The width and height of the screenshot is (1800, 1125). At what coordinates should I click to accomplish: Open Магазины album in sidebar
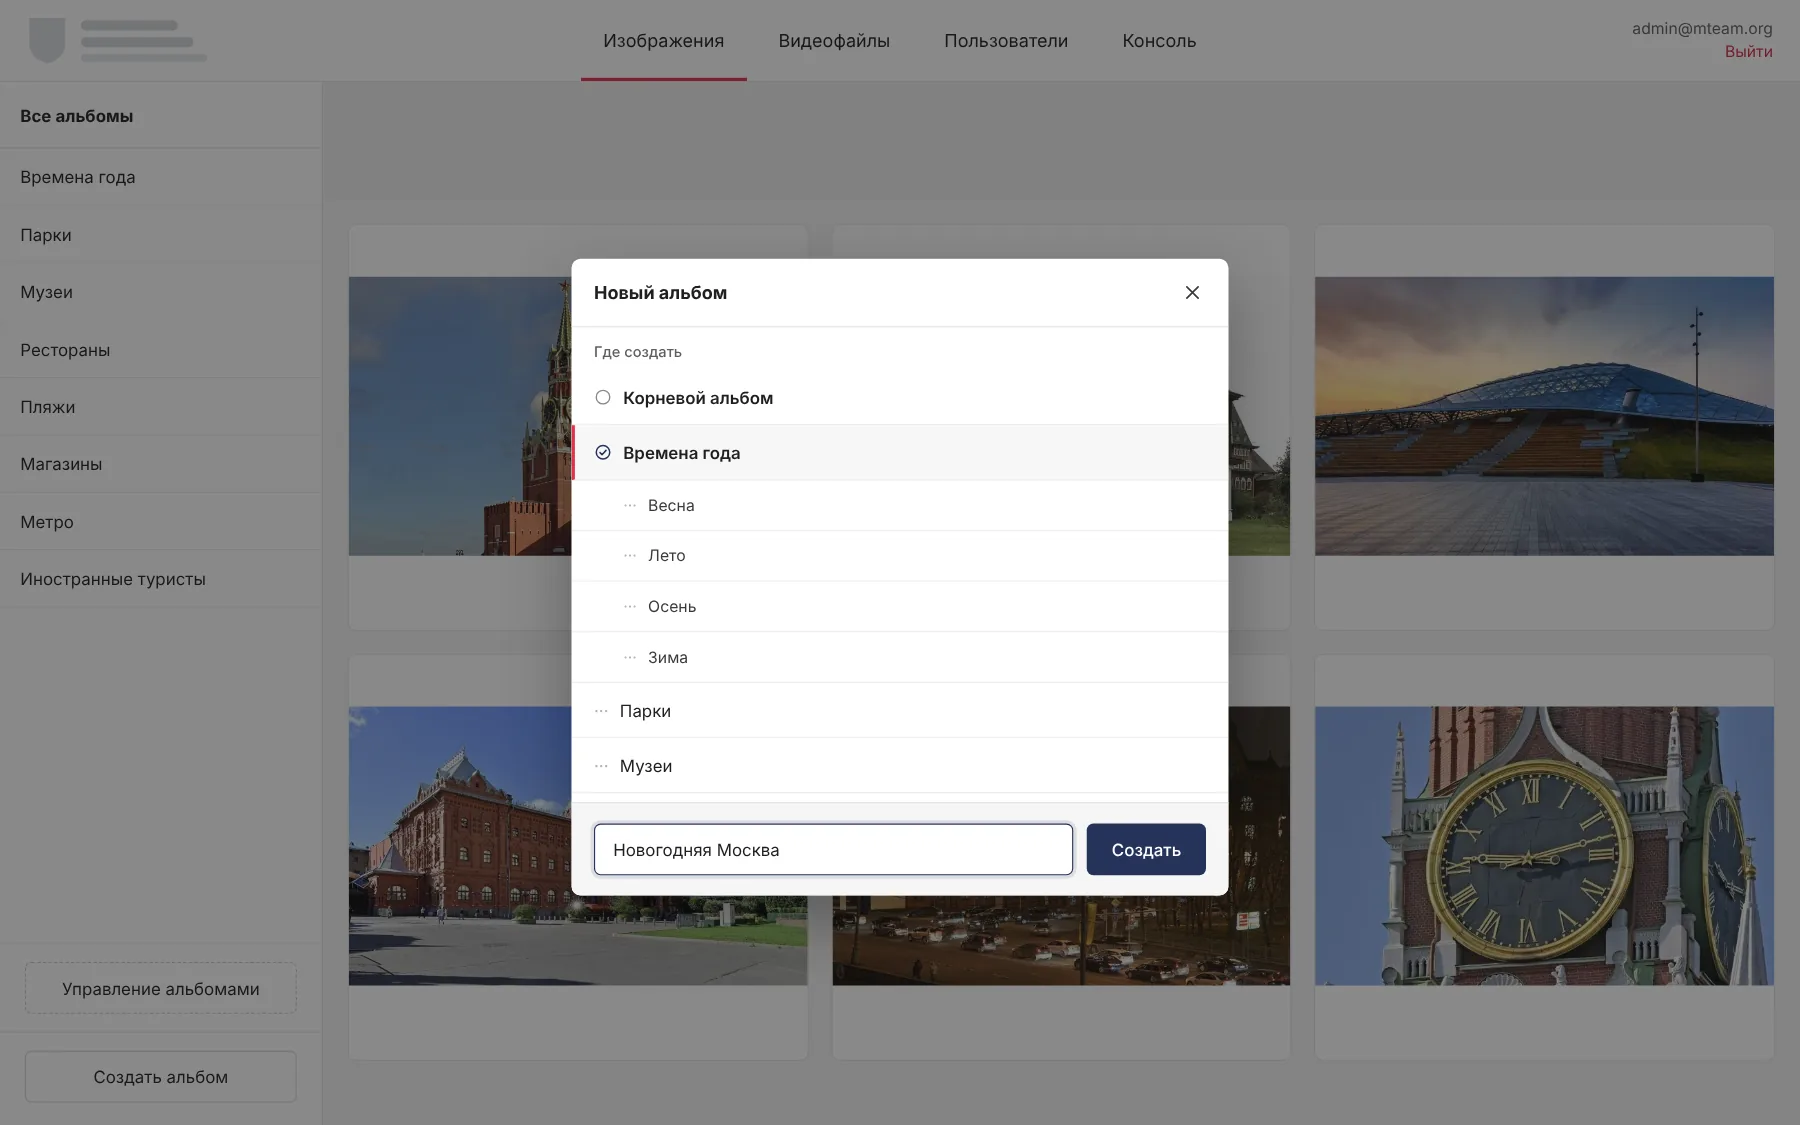coord(161,464)
